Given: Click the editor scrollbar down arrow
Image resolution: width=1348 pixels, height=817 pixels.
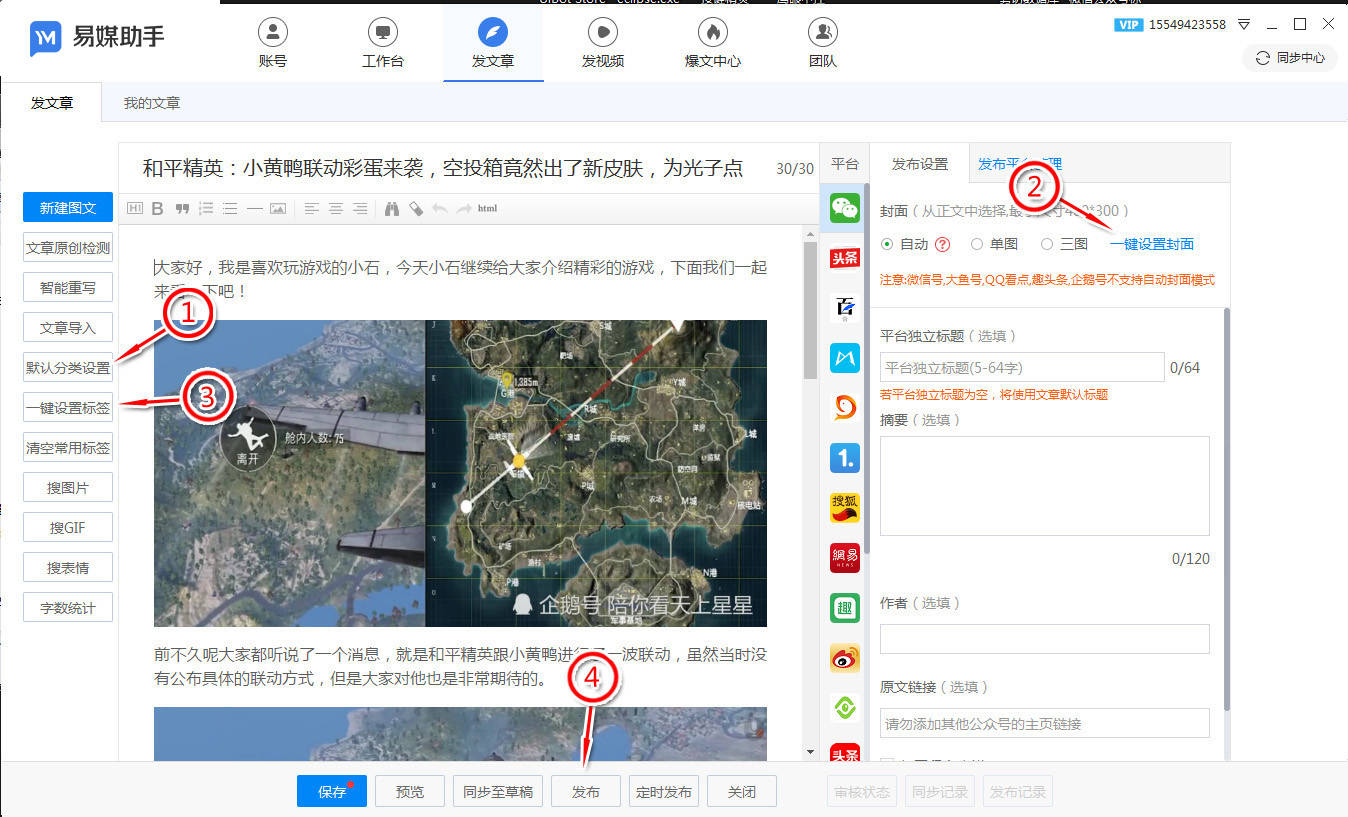Looking at the screenshot, I should tap(810, 752).
